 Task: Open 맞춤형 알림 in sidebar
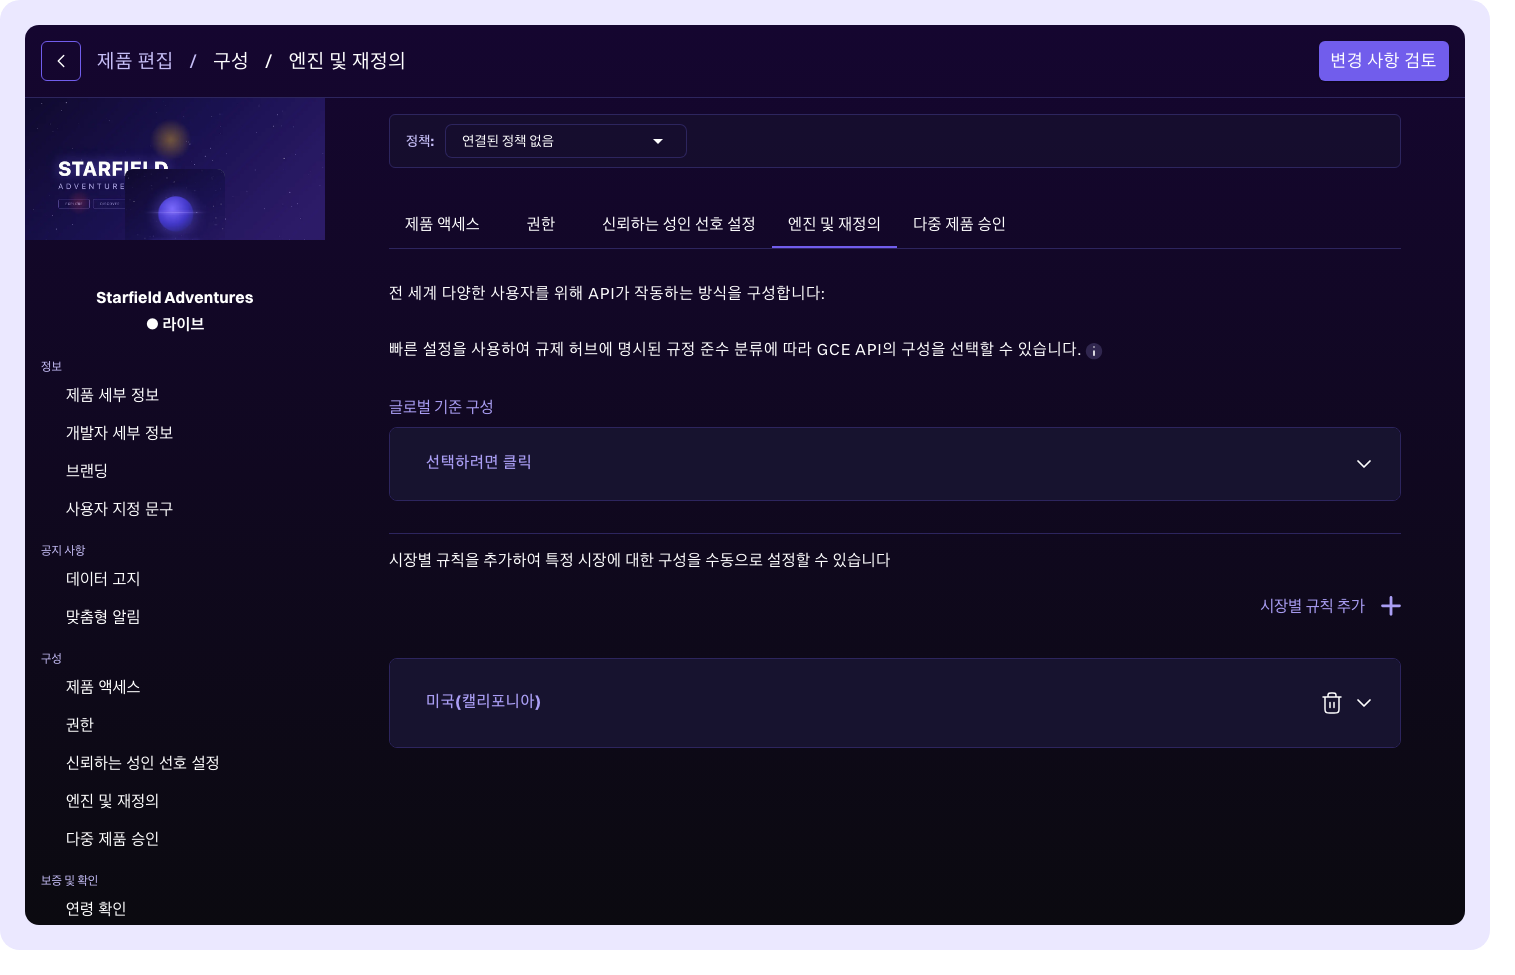pyautogui.click(x=103, y=617)
